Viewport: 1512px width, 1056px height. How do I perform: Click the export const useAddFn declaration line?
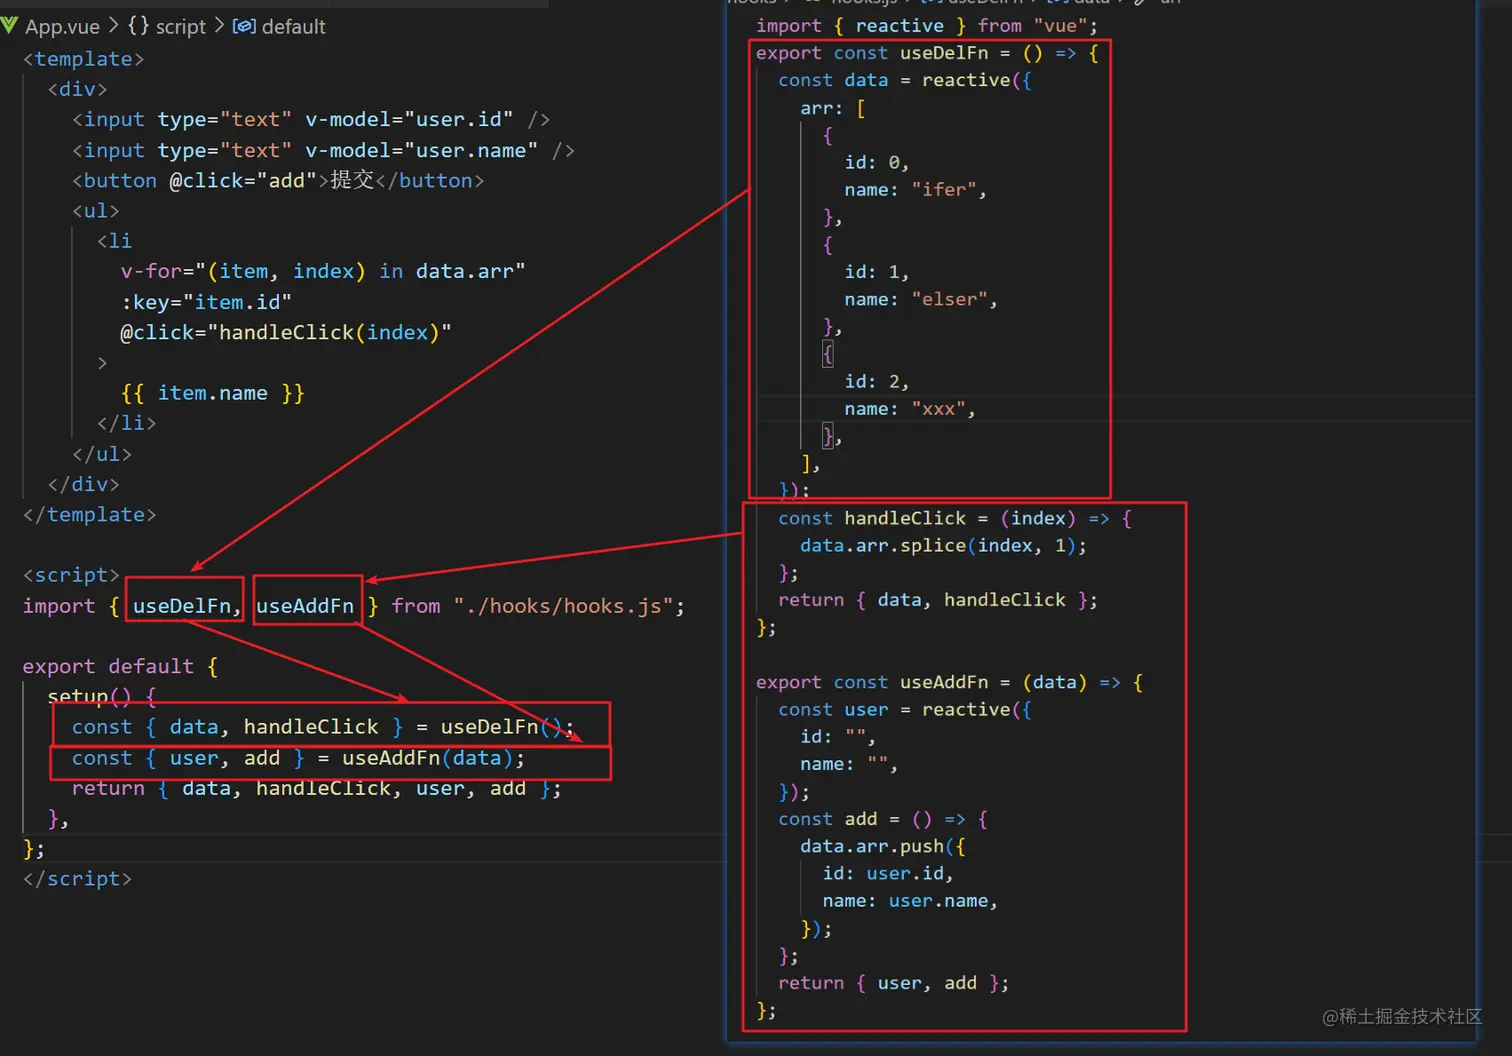pos(949,682)
